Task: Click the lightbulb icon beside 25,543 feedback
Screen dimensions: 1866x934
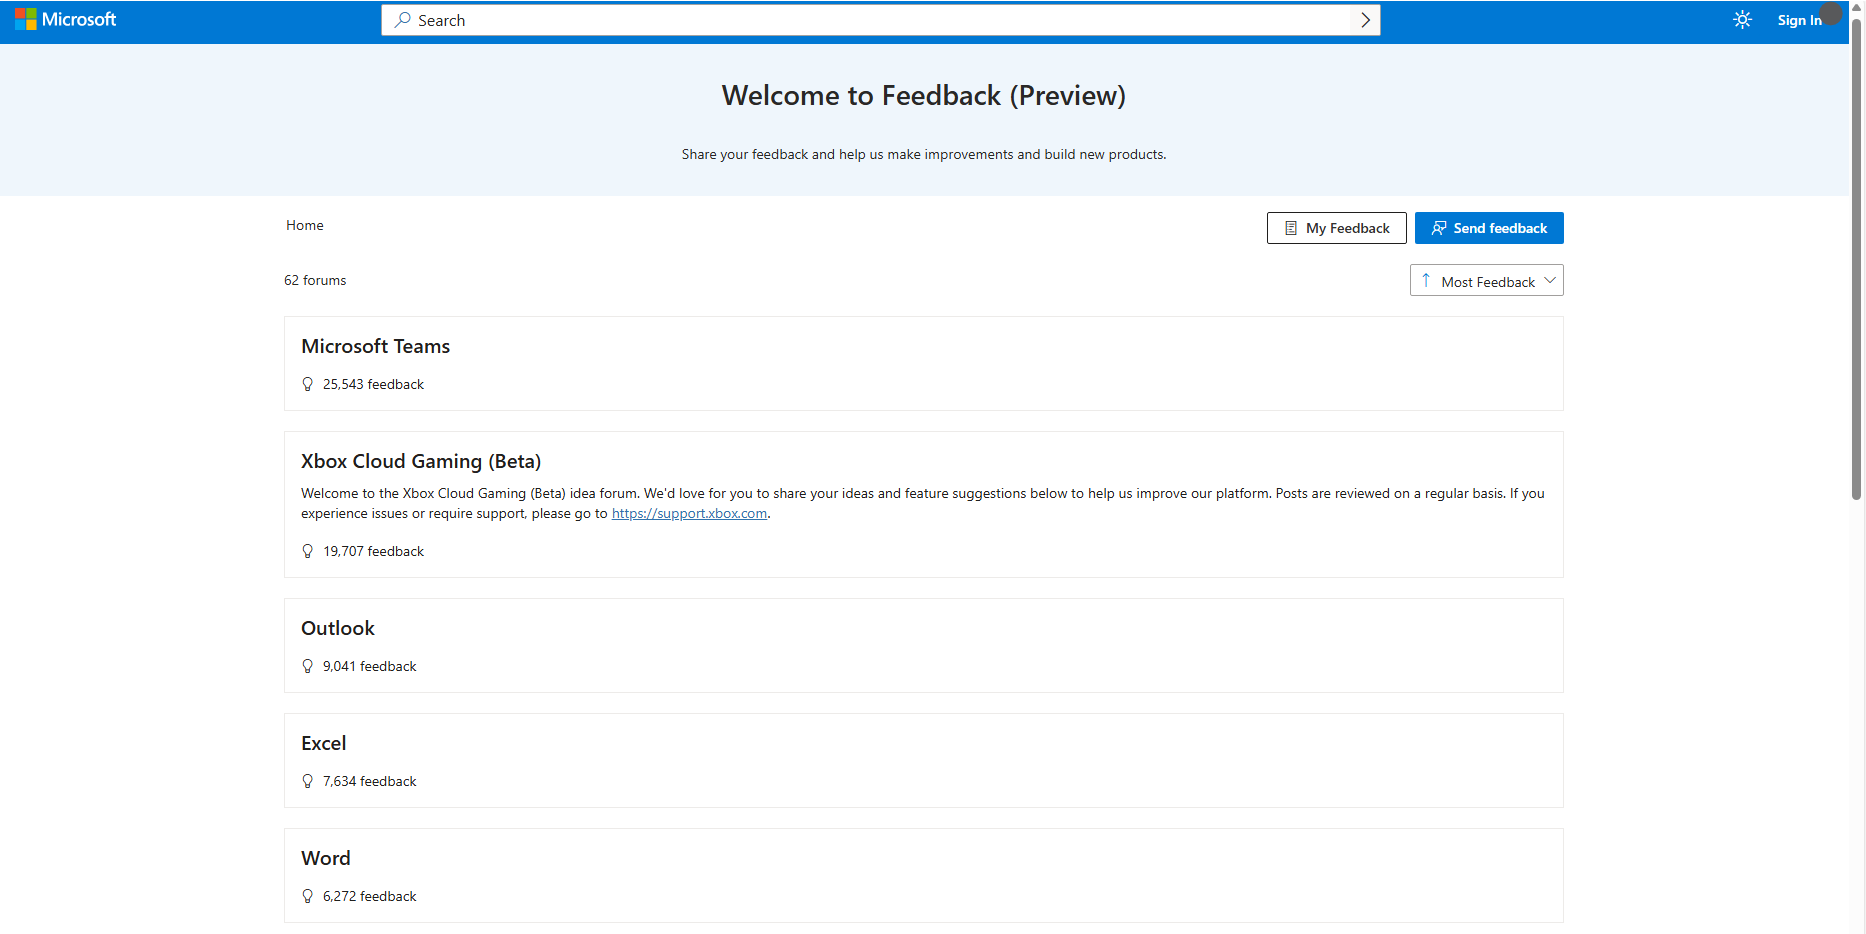Action: click(x=308, y=384)
